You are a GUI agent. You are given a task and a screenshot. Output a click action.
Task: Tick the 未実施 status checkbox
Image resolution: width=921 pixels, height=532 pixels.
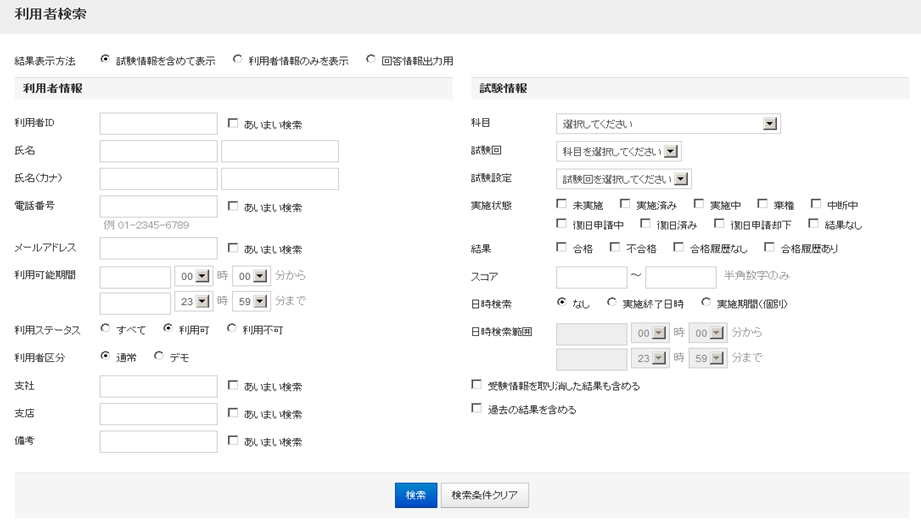click(x=561, y=204)
